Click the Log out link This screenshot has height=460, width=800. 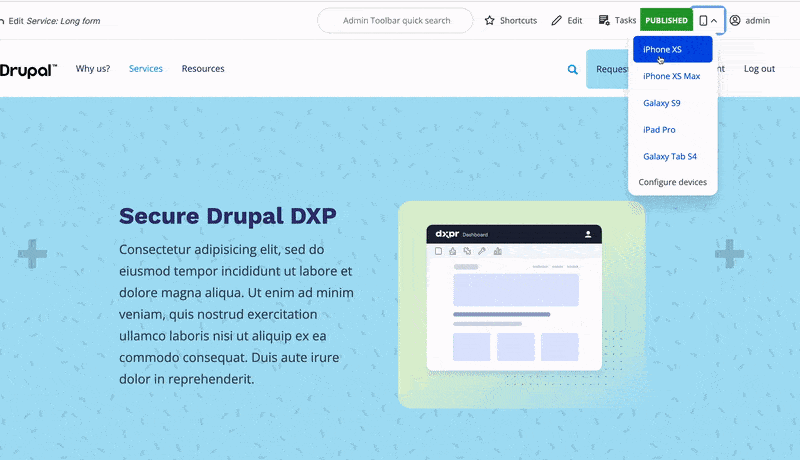759,69
